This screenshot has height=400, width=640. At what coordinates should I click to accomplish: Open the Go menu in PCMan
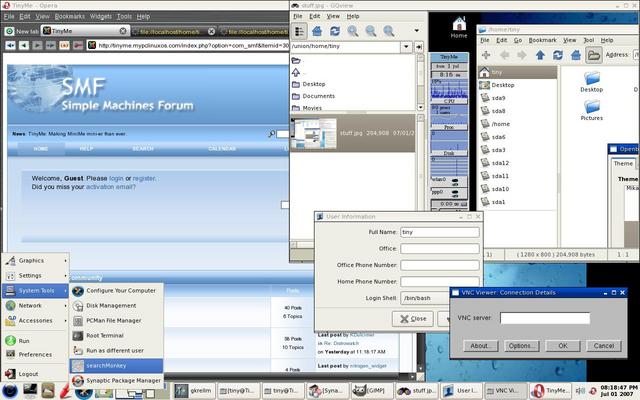coord(518,40)
